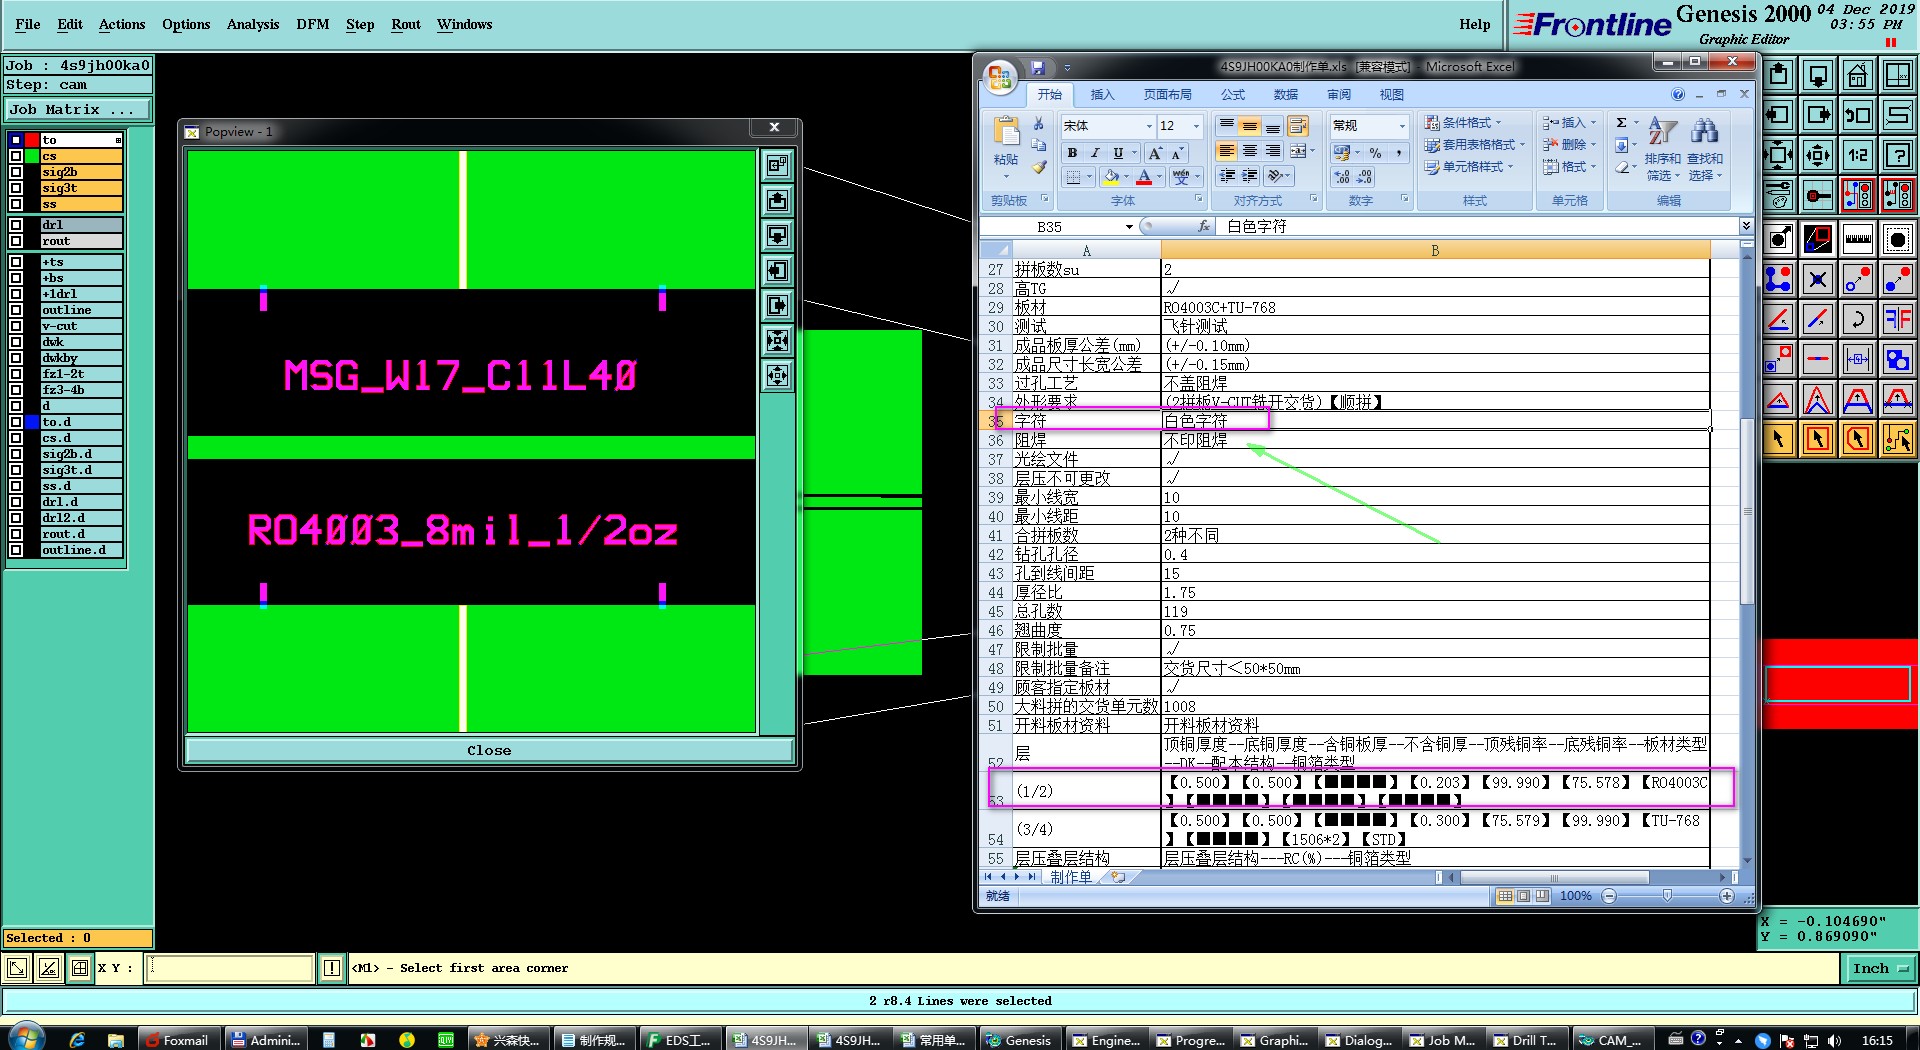Toggle visibility checkbox of layer 'drl'
Viewport: 1920px width, 1050px height.
(x=16, y=225)
